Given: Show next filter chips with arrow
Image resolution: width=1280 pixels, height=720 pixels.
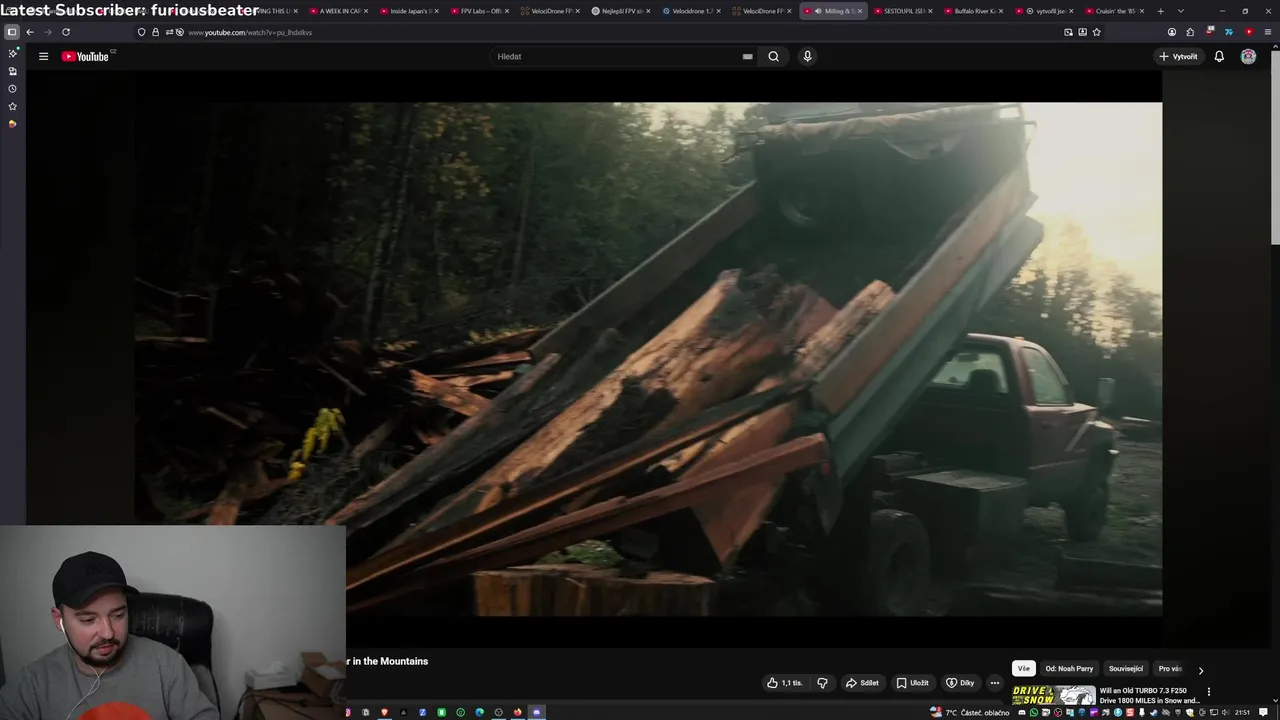Looking at the screenshot, I should [x=1201, y=670].
